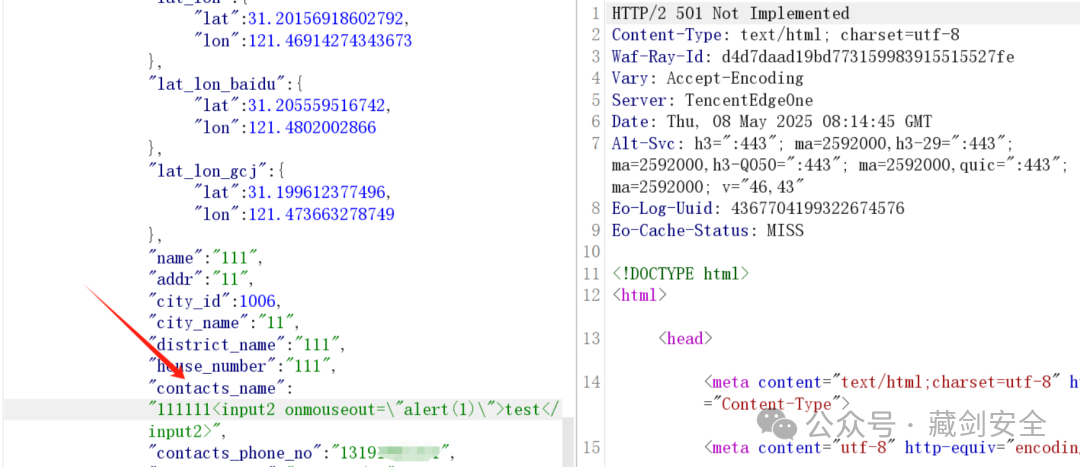Click the lon 121.4802002866 value
The image size is (1080, 467).
312,127
